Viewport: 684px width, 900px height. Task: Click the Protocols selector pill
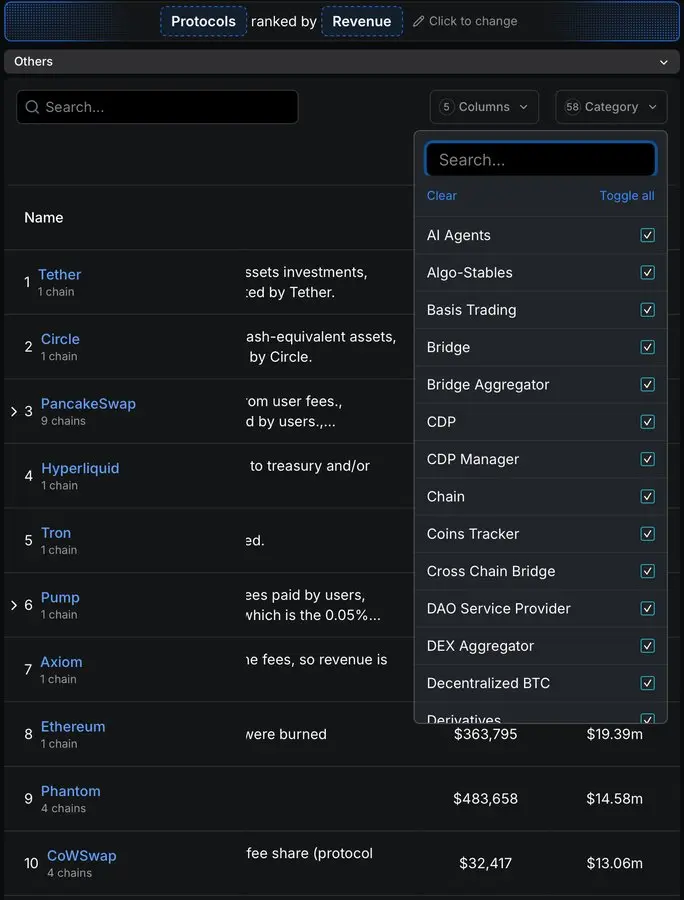point(203,21)
